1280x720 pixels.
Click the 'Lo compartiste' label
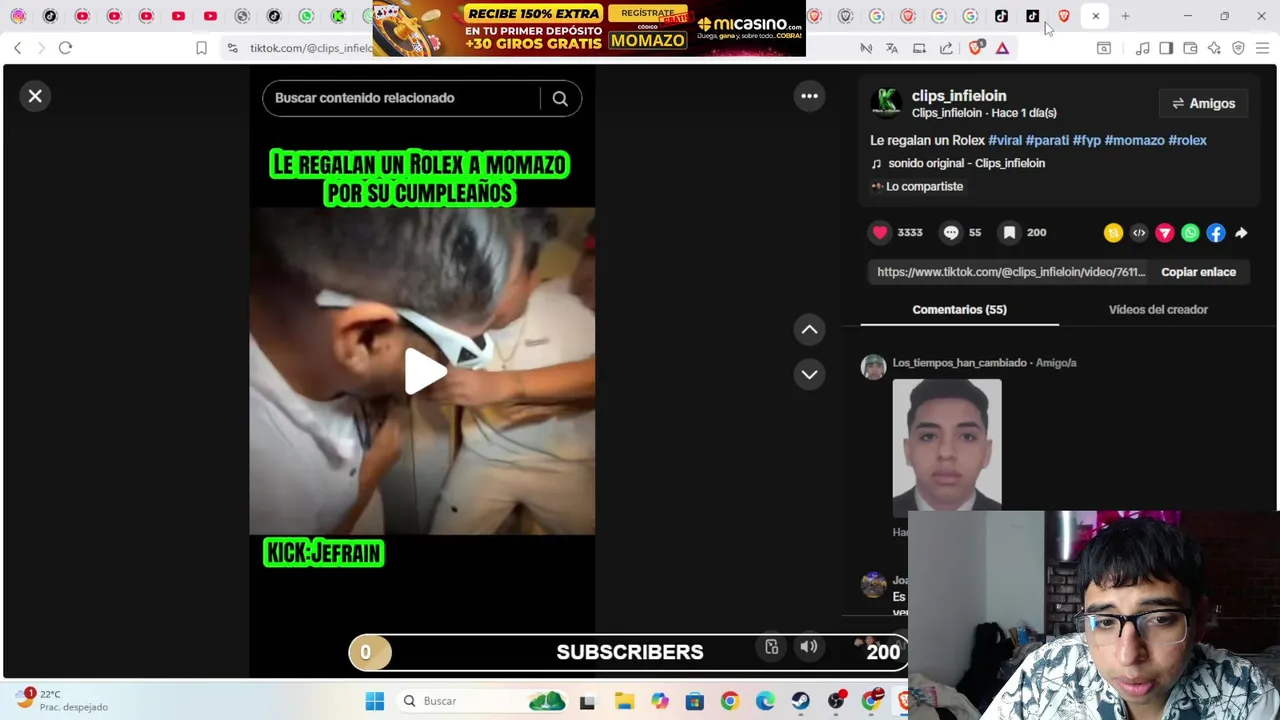924,186
